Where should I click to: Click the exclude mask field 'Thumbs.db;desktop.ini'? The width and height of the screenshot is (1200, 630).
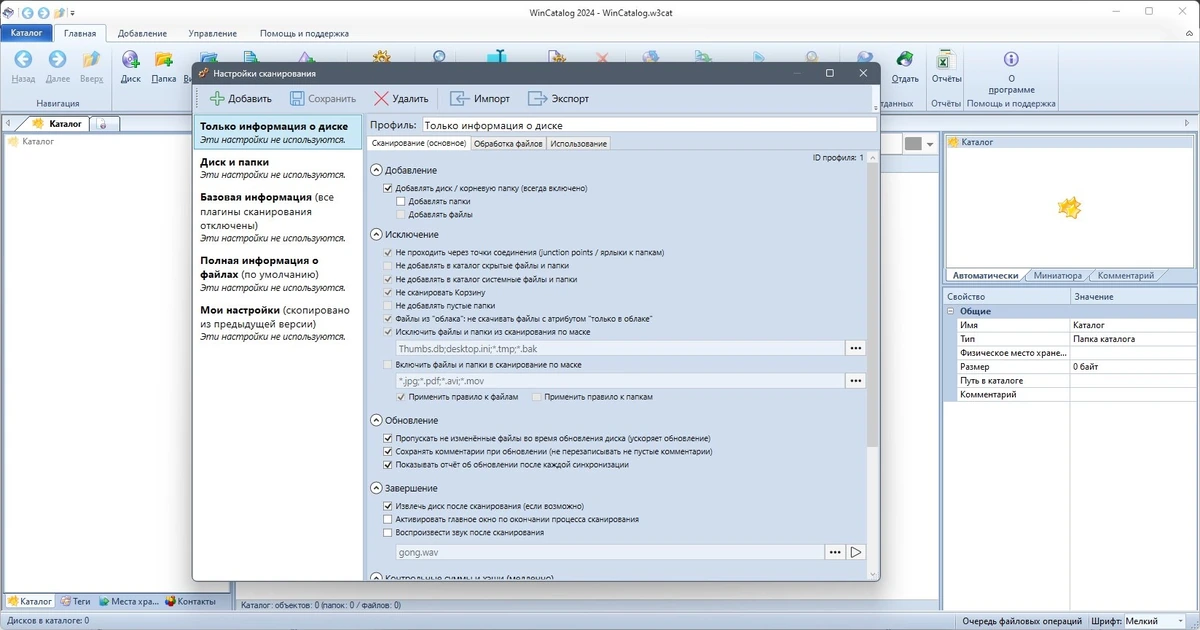tap(620, 348)
